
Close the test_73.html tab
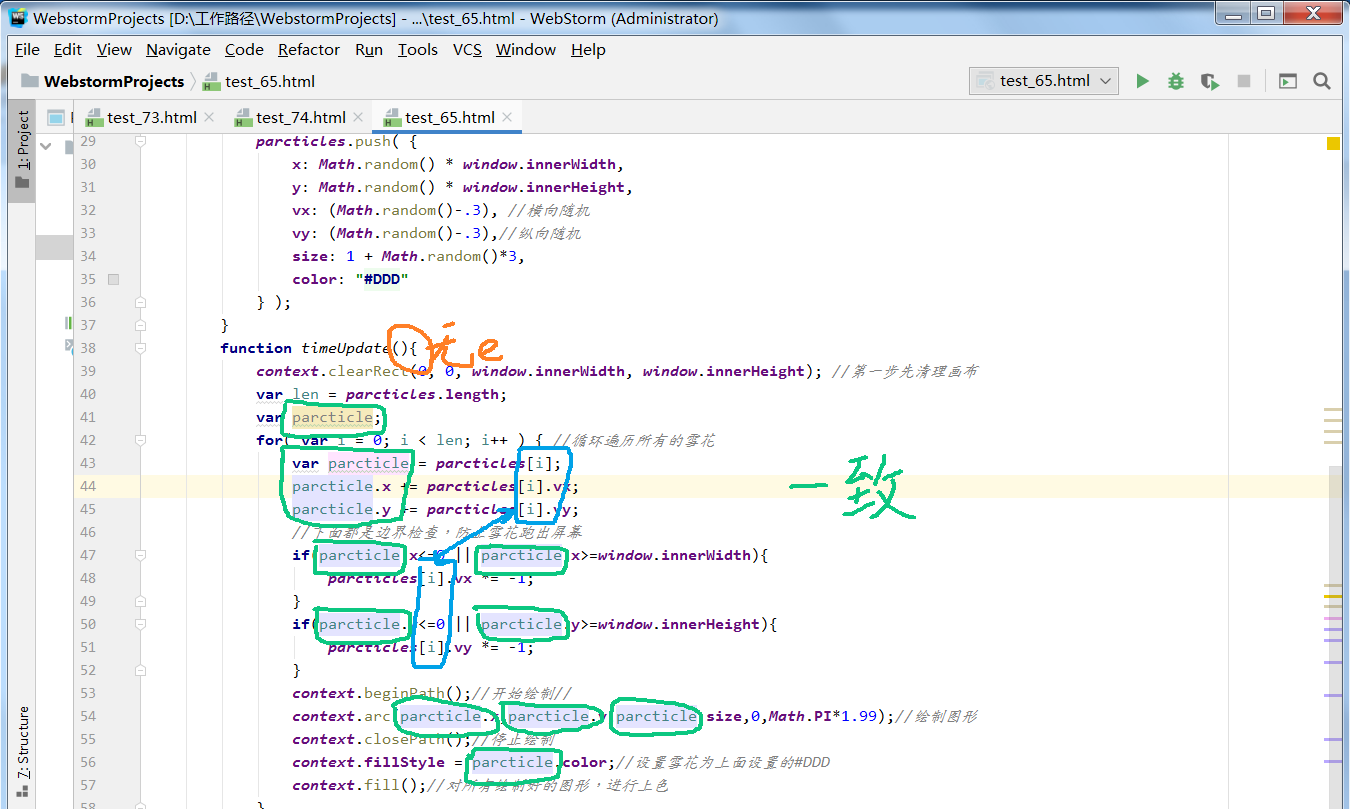coord(209,117)
